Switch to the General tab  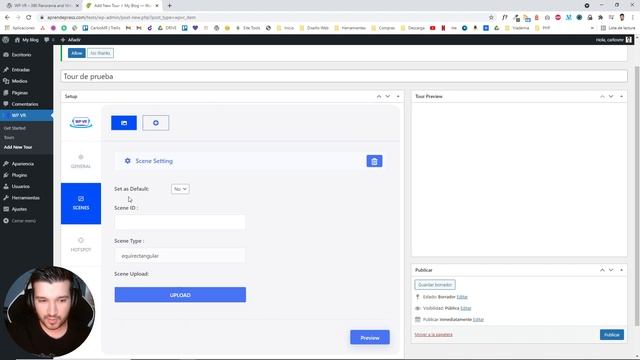coord(81,162)
